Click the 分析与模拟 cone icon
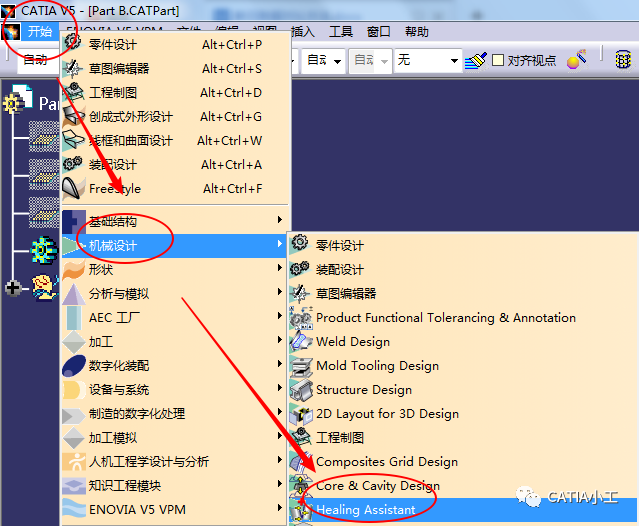639x526 pixels. pos(74,293)
